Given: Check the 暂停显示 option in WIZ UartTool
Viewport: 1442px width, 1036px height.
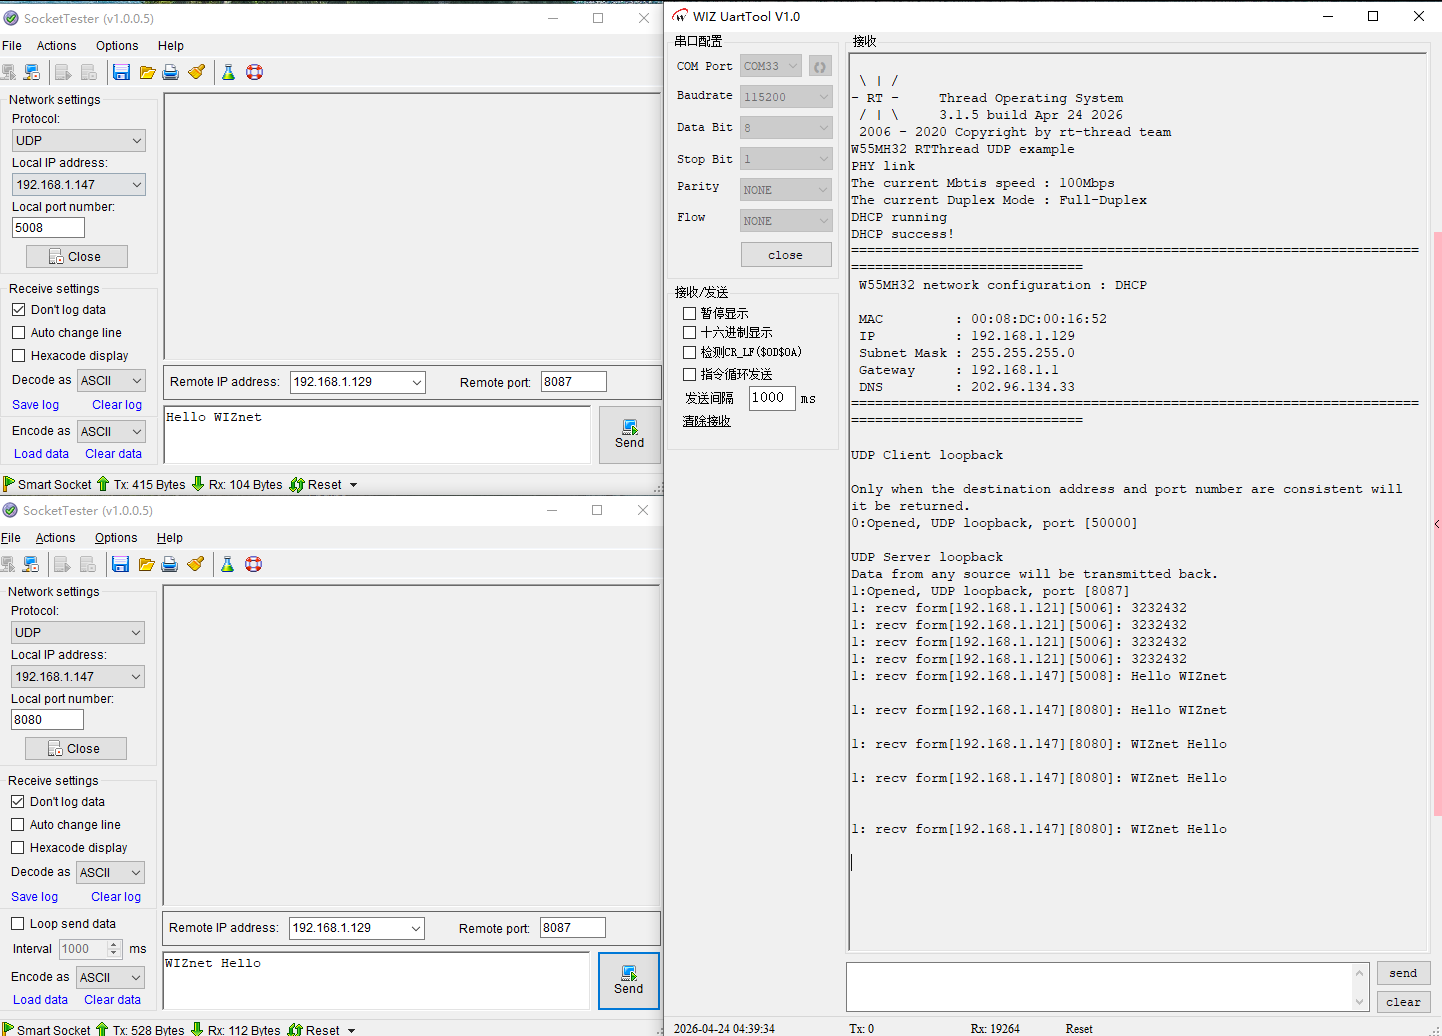Looking at the screenshot, I should [x=689, y=313].
